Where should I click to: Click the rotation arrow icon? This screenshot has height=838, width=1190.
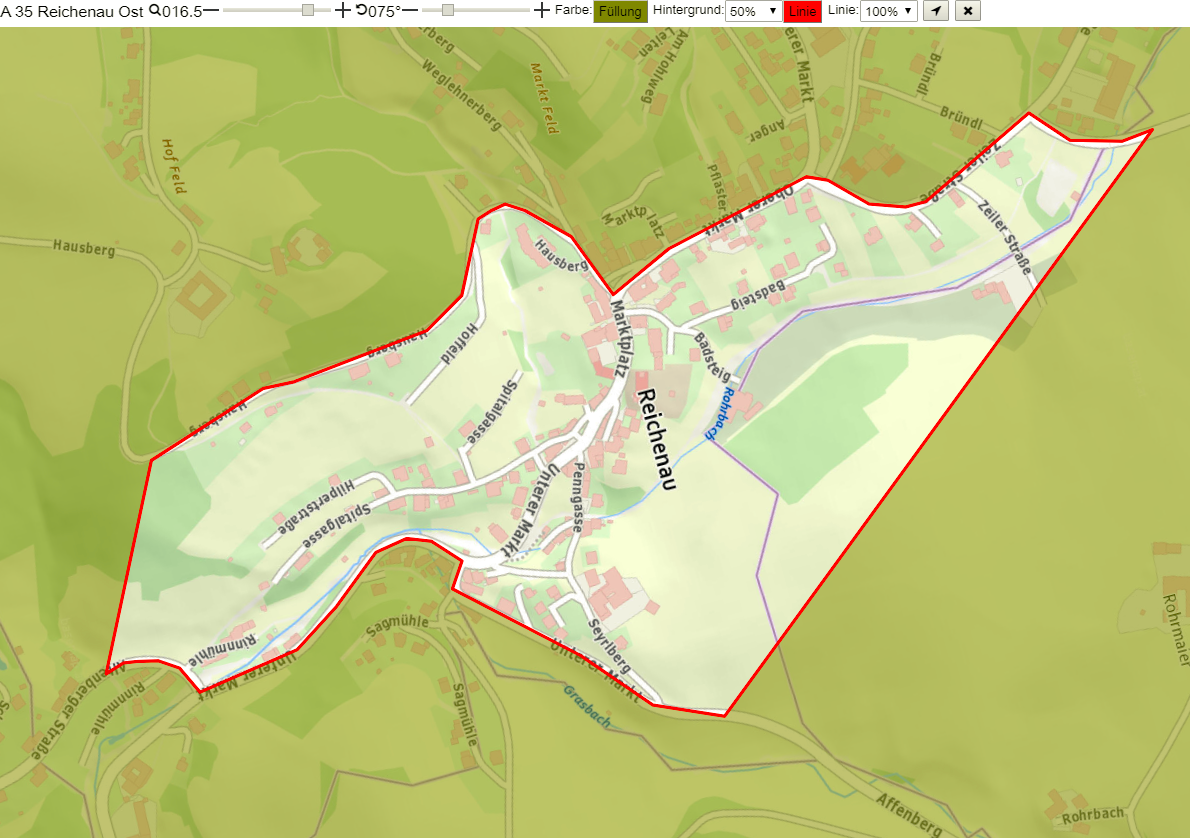(x=361, y=10)
